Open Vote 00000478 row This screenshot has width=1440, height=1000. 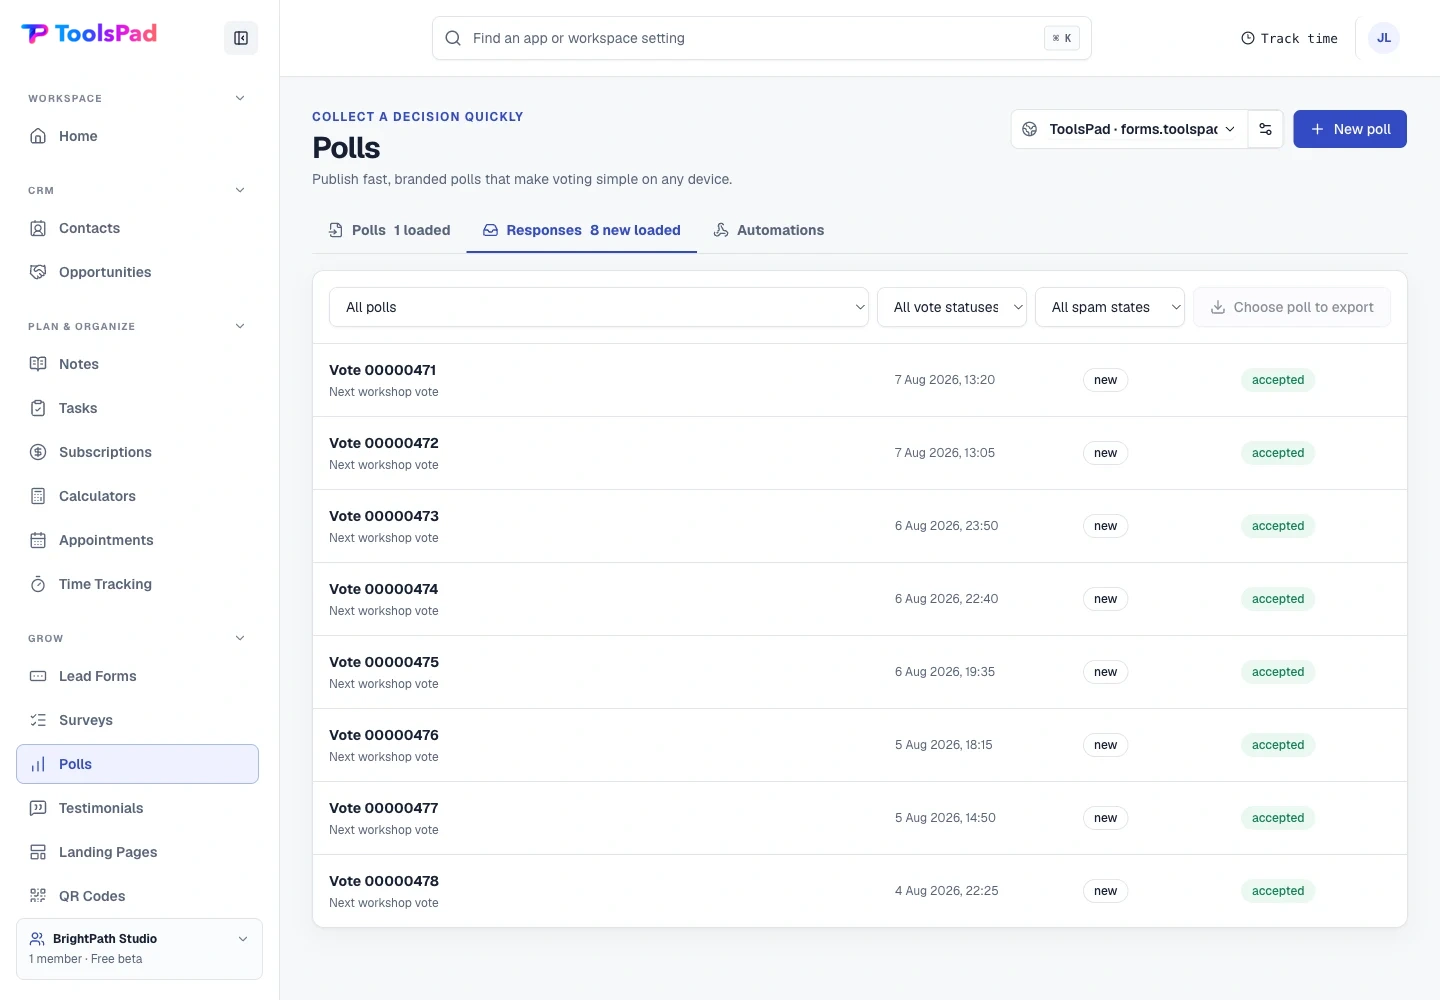click(x=860, y=891)
